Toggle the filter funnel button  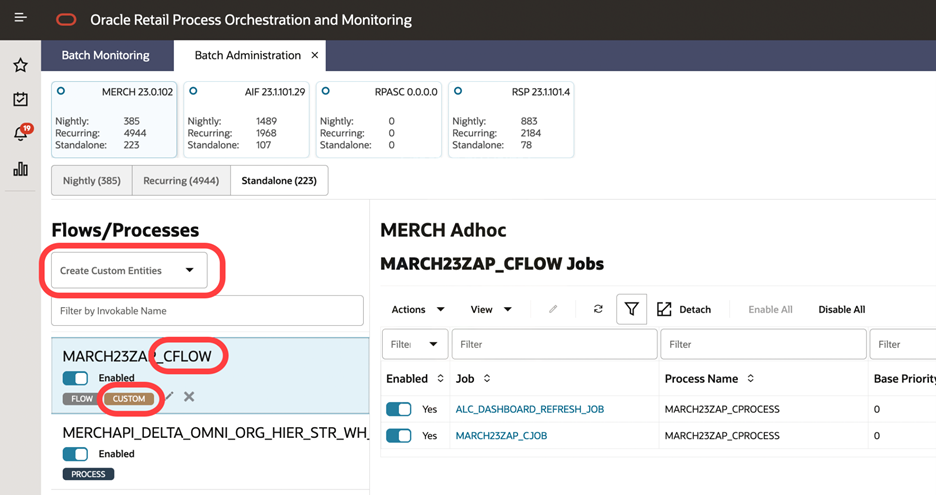[632, 309]
